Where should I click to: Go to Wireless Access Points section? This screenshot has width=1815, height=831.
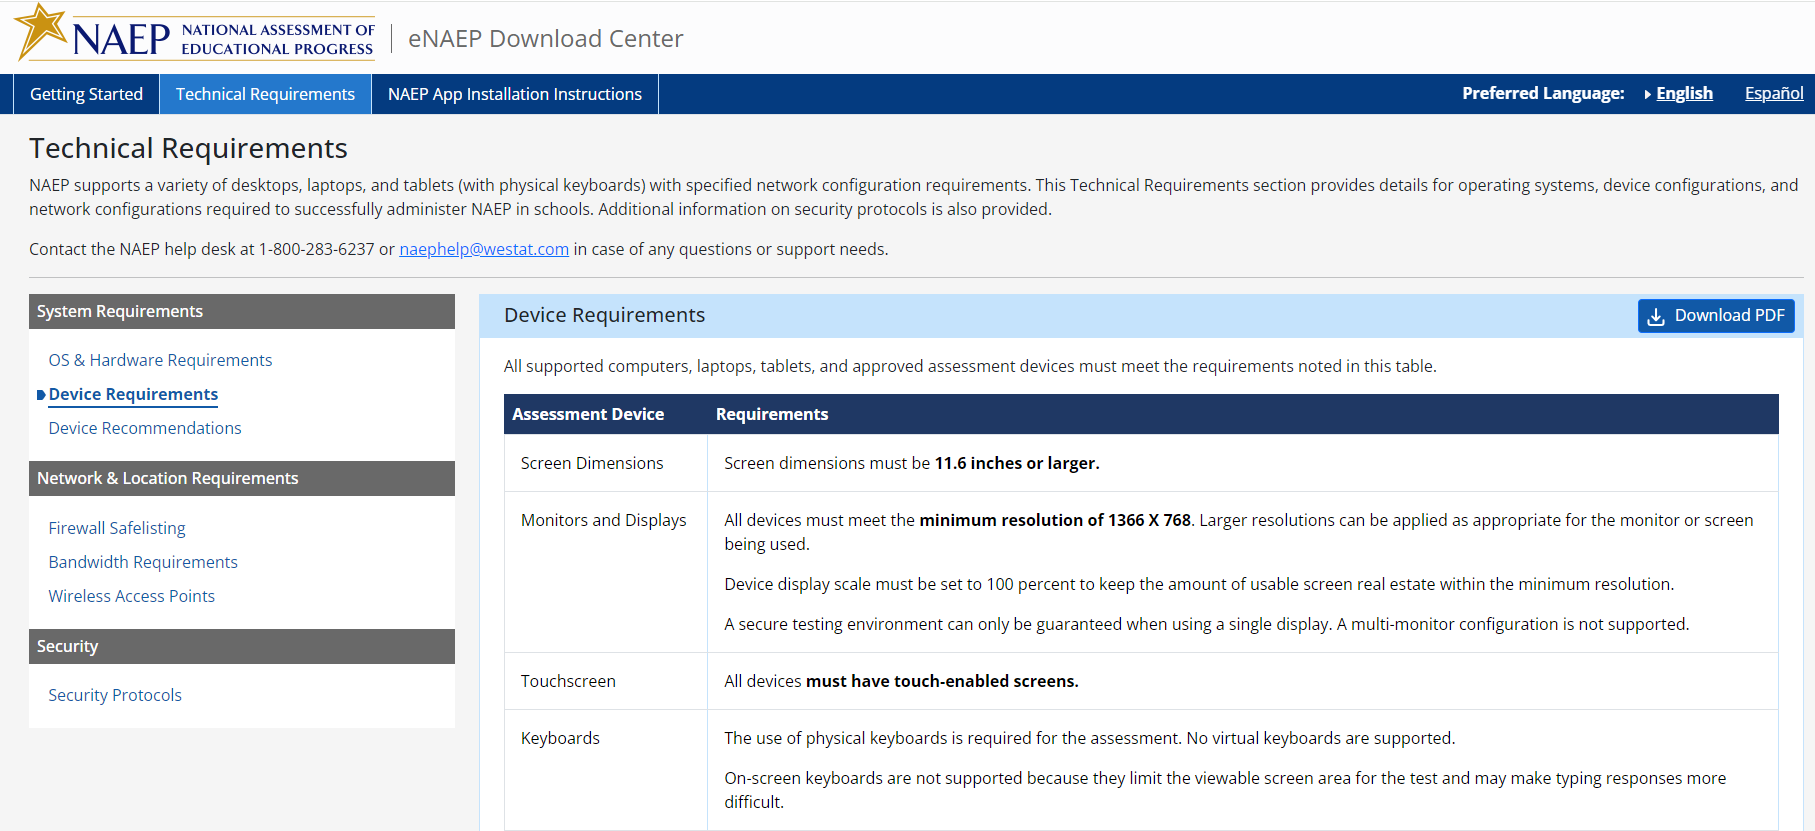coord(132,596)
